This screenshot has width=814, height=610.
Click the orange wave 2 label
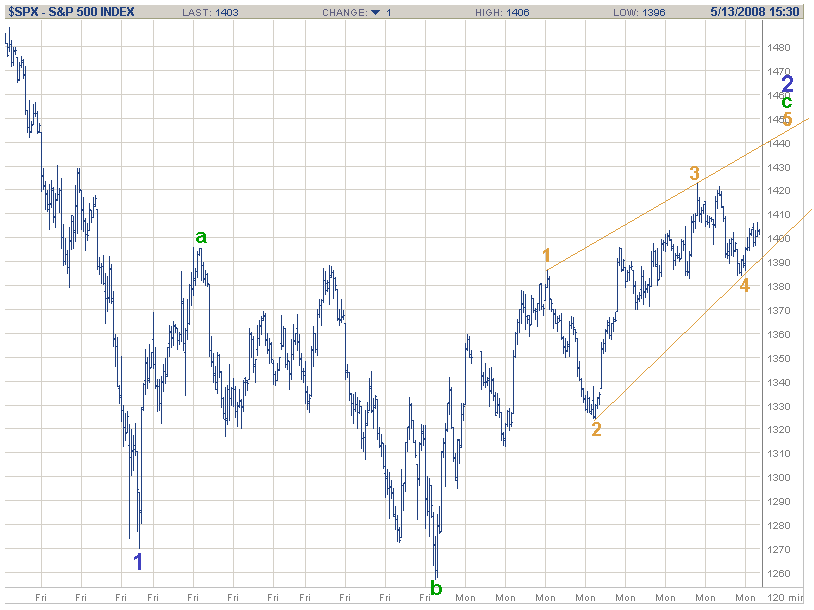596,429
